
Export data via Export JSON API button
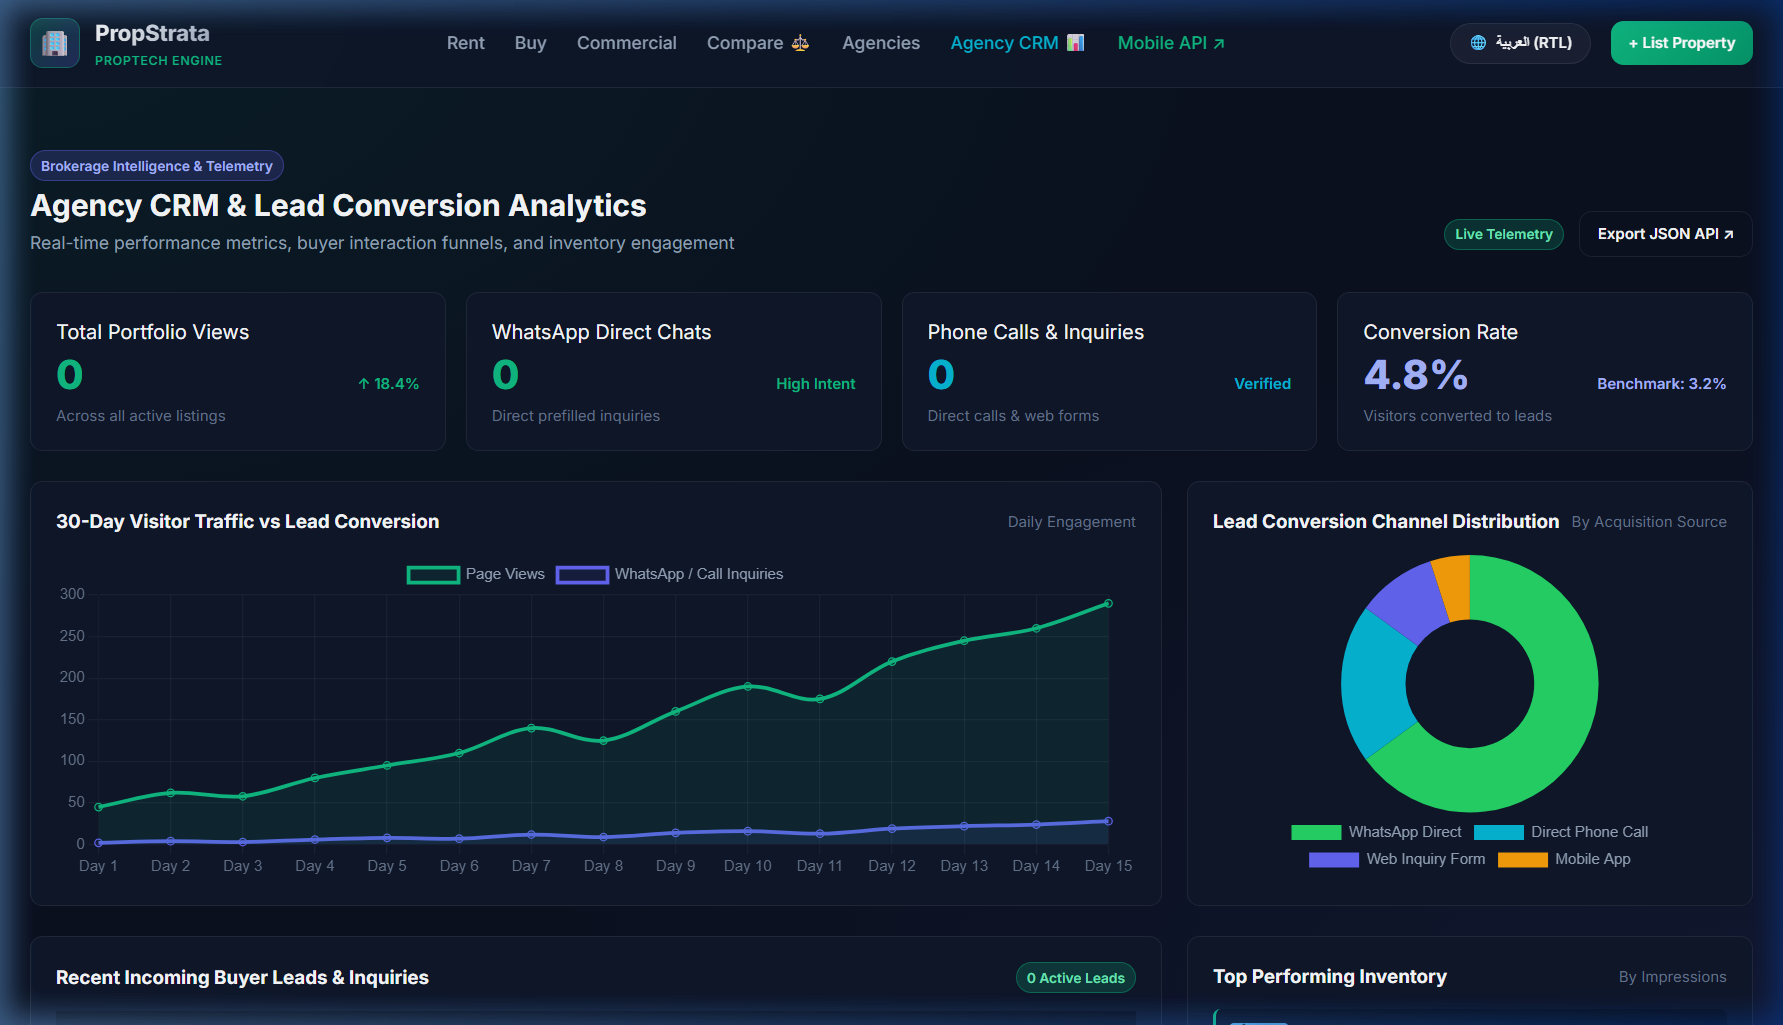(1665, 234)
